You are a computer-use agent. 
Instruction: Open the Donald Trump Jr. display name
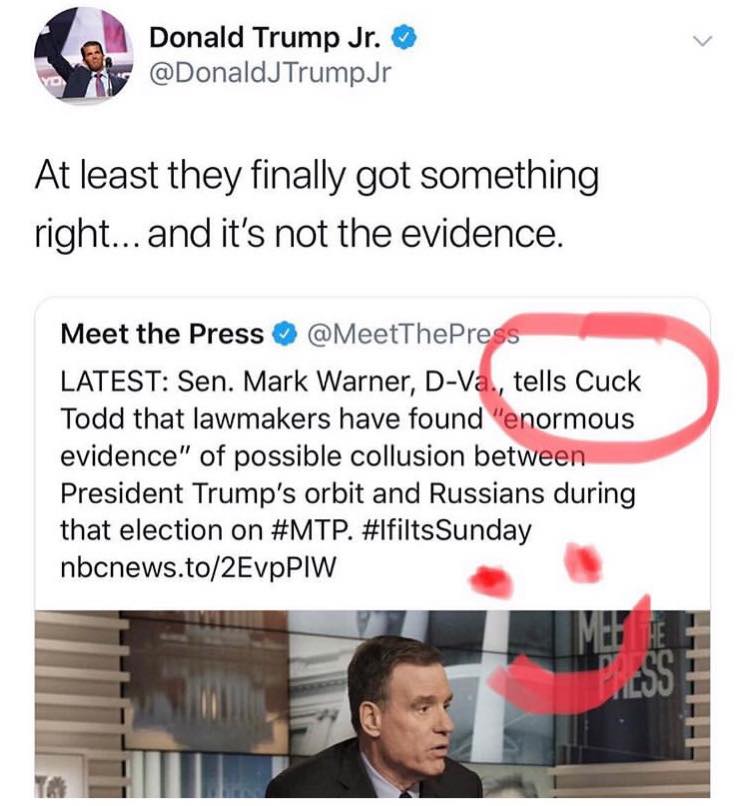pos(265,38)
